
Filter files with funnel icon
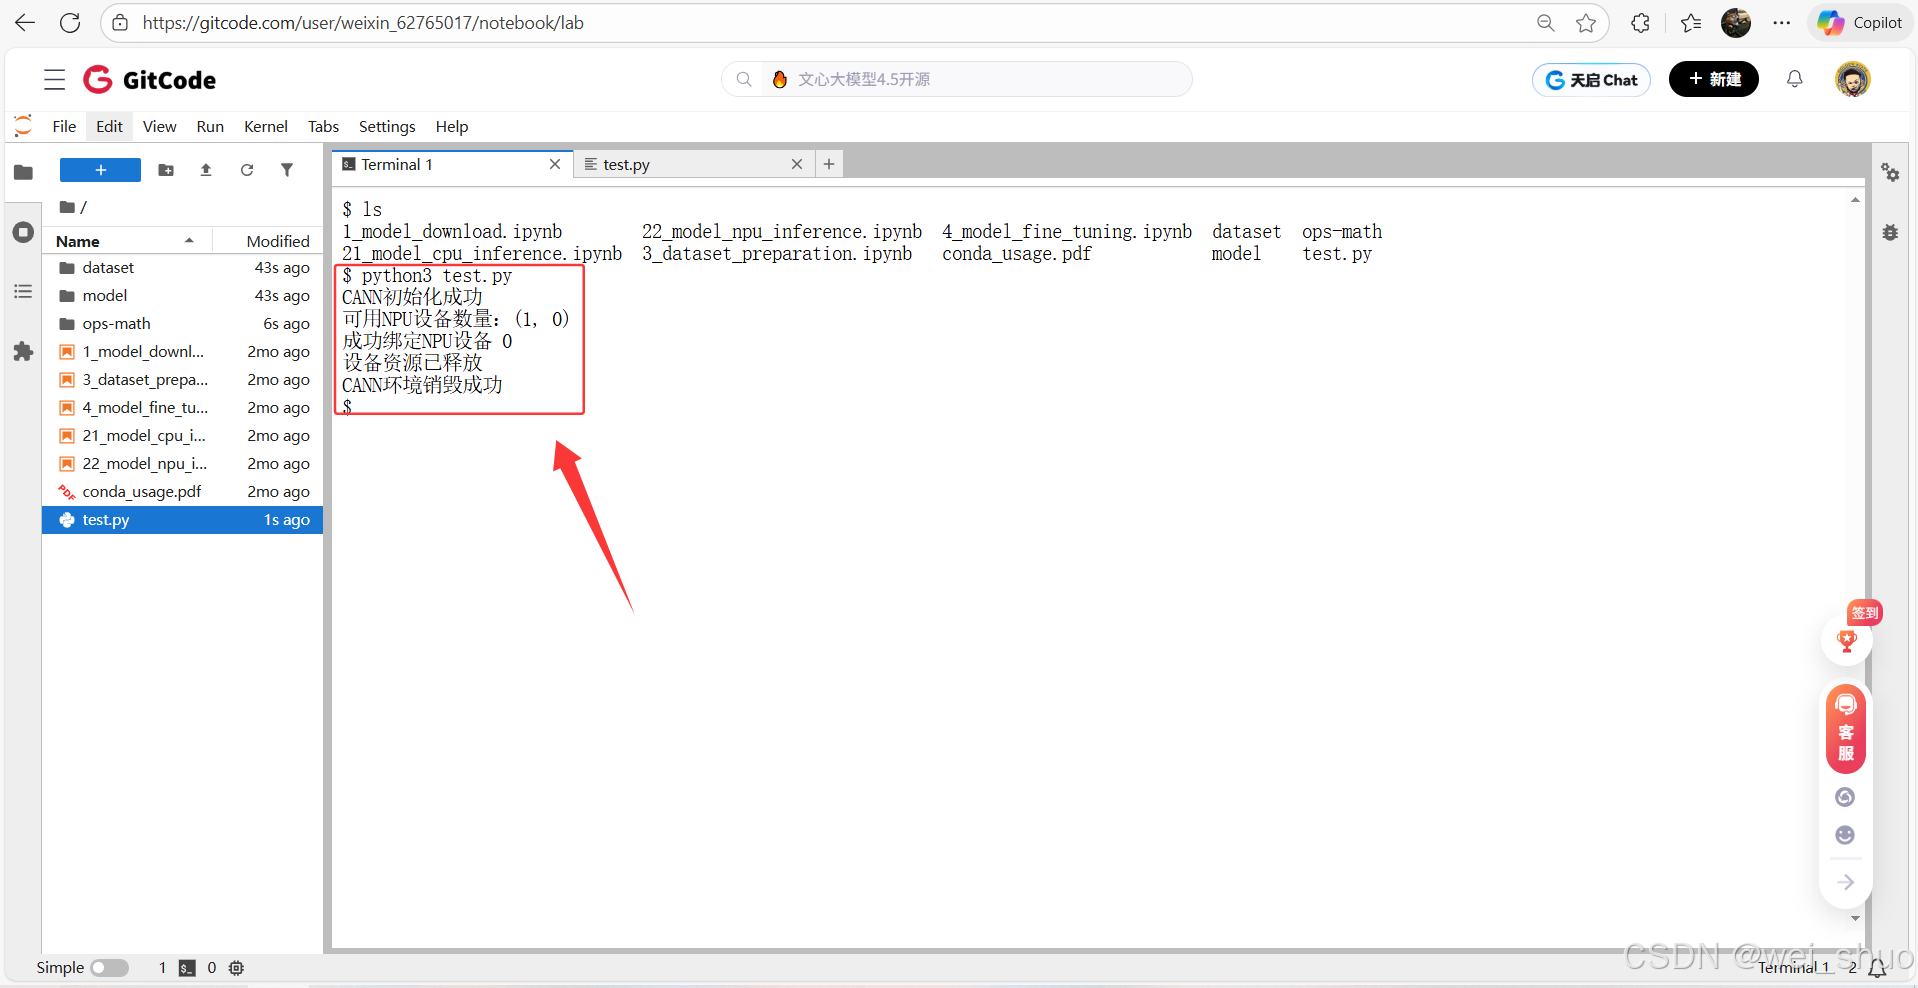287,170
